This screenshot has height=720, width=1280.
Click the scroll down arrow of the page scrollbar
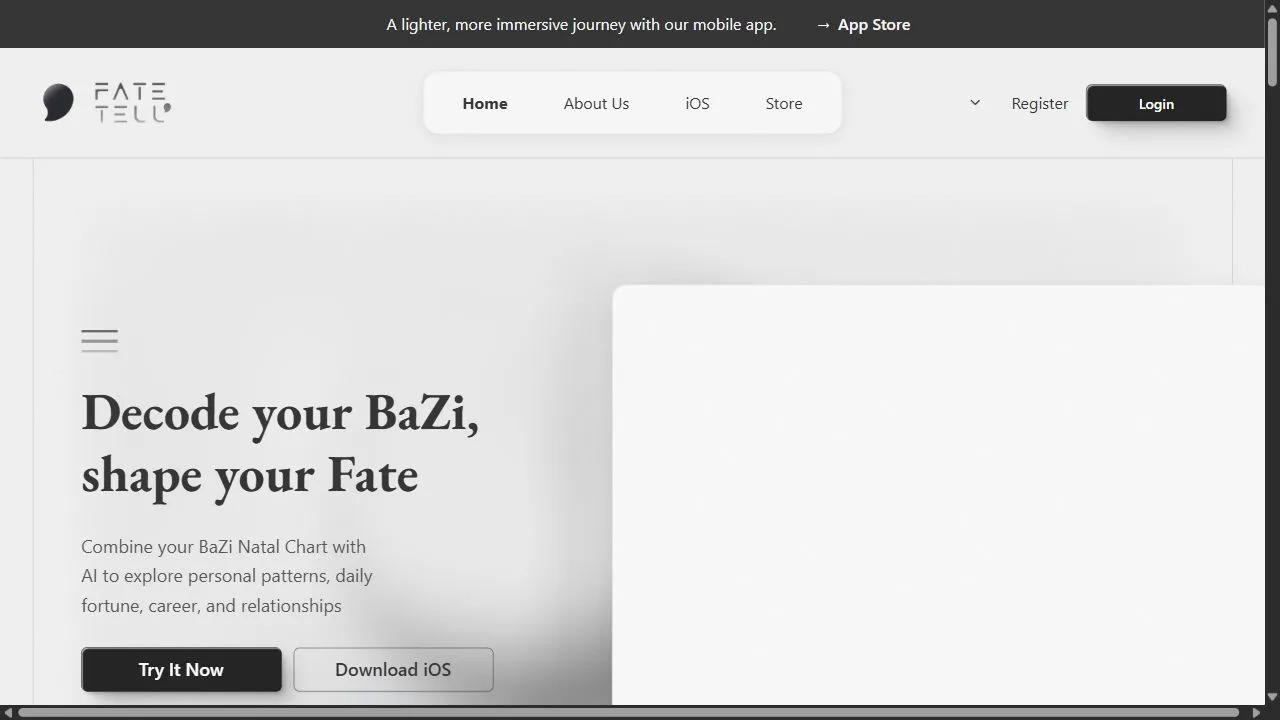tap(1272, 697)
